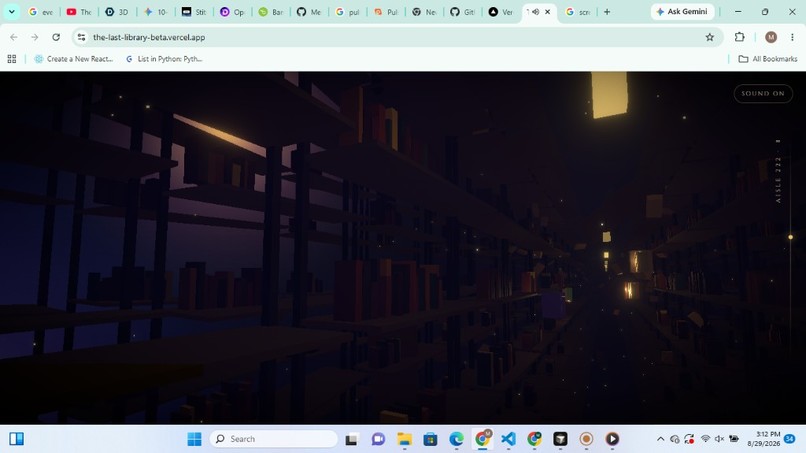Show hidden system tray icons
Screen dimensions: 806x453
pos(661,439)
